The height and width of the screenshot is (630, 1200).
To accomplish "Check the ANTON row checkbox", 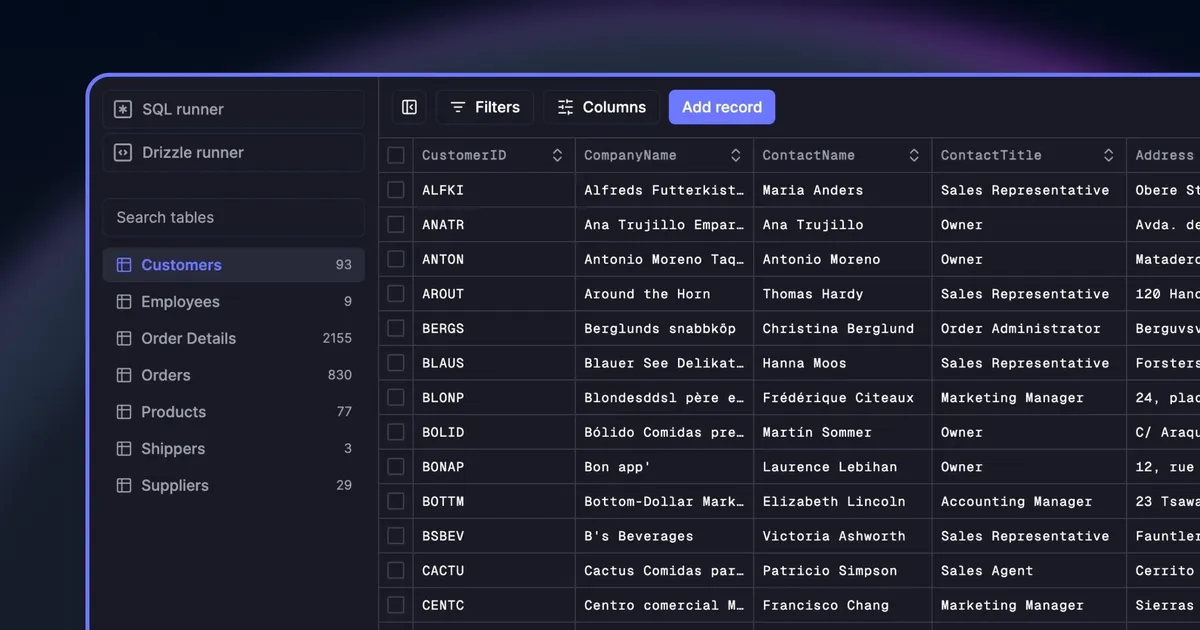I will click(x=396, y=259).
